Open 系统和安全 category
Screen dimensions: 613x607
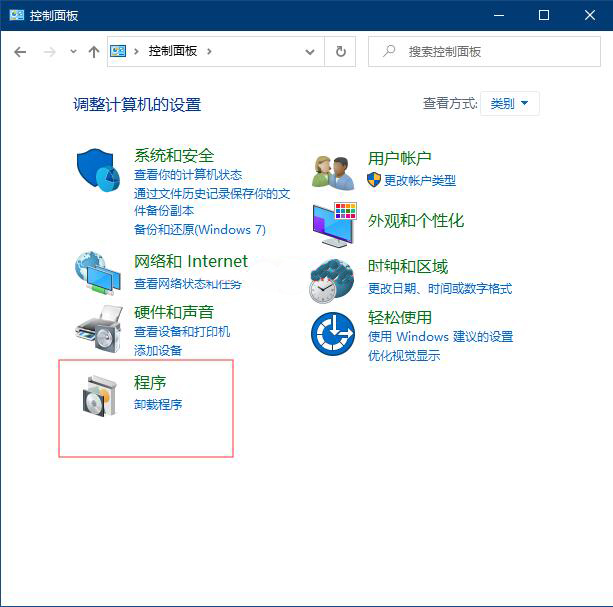click(174, 156)
